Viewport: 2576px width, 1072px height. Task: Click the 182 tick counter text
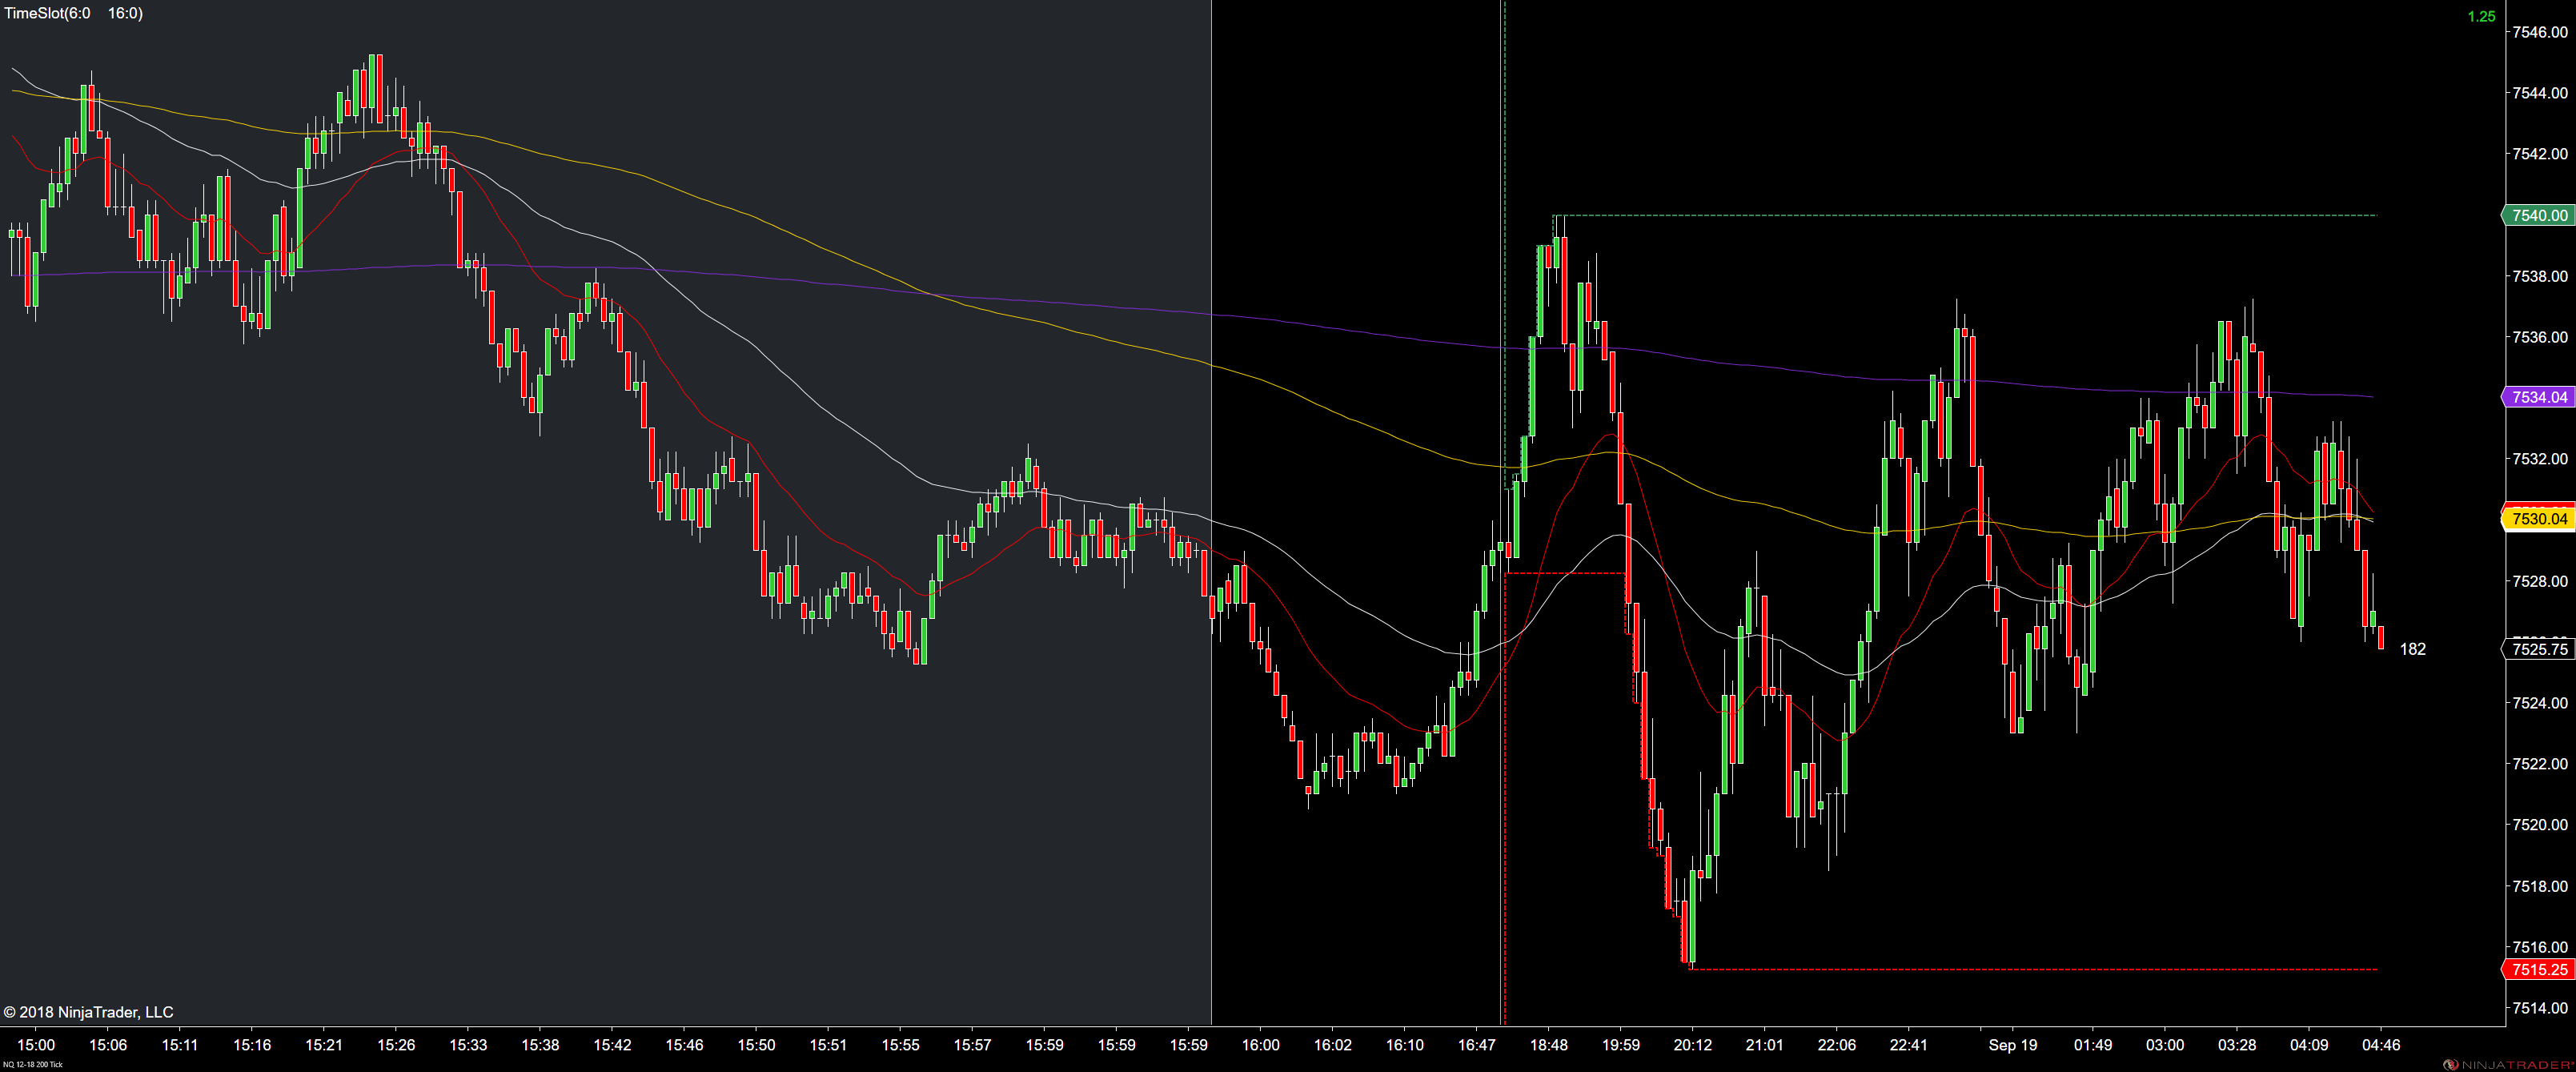[x=2412, y=649]
